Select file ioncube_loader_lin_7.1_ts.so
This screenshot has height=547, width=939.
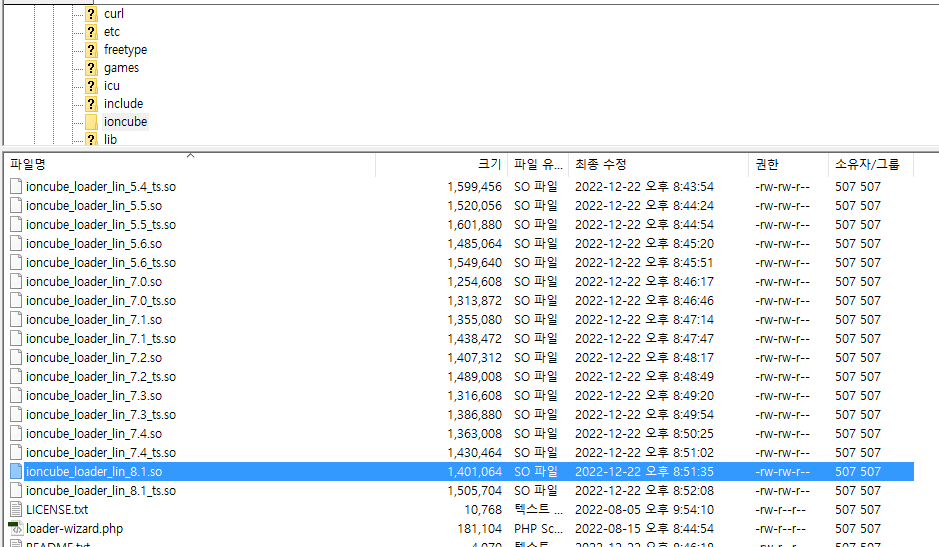coord(101,339)
